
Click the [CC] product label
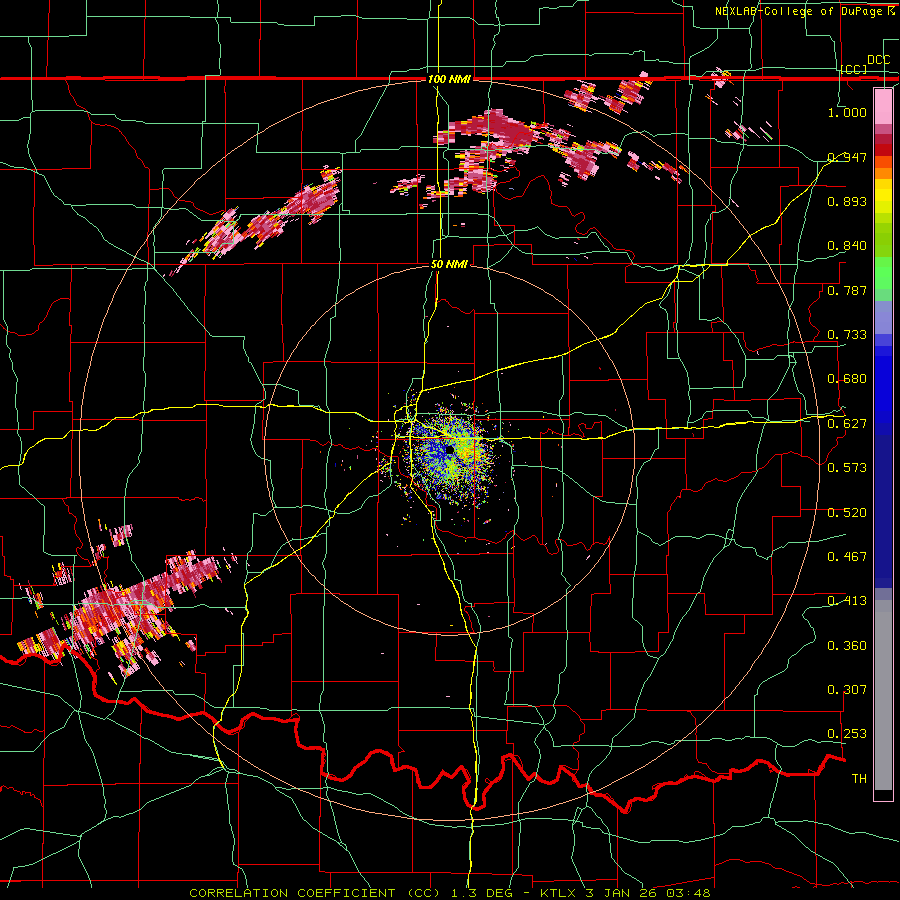[853, 69]
